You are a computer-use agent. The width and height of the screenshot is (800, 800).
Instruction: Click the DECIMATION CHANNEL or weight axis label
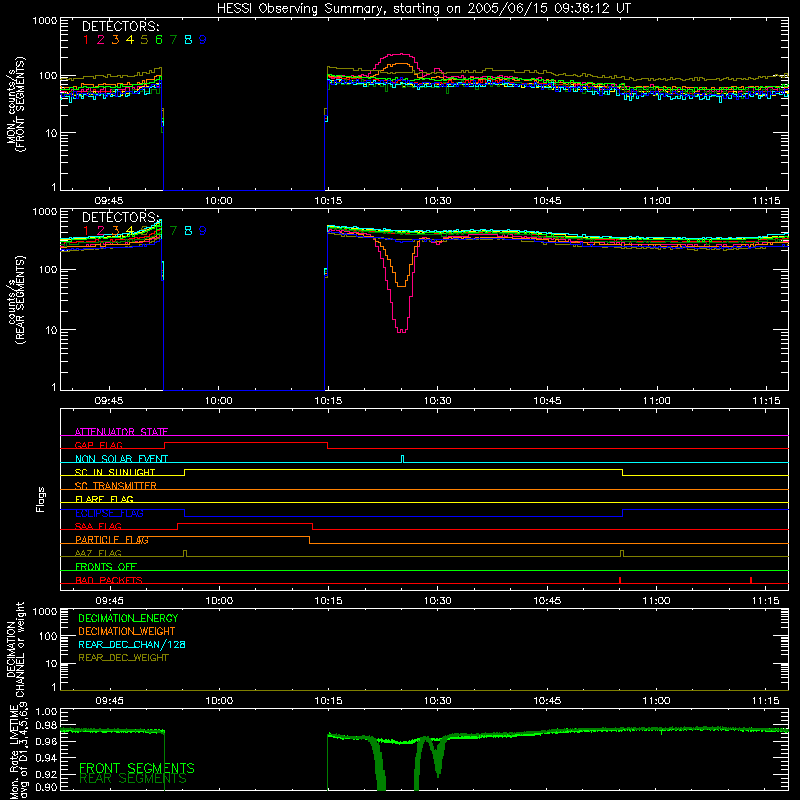16,649
